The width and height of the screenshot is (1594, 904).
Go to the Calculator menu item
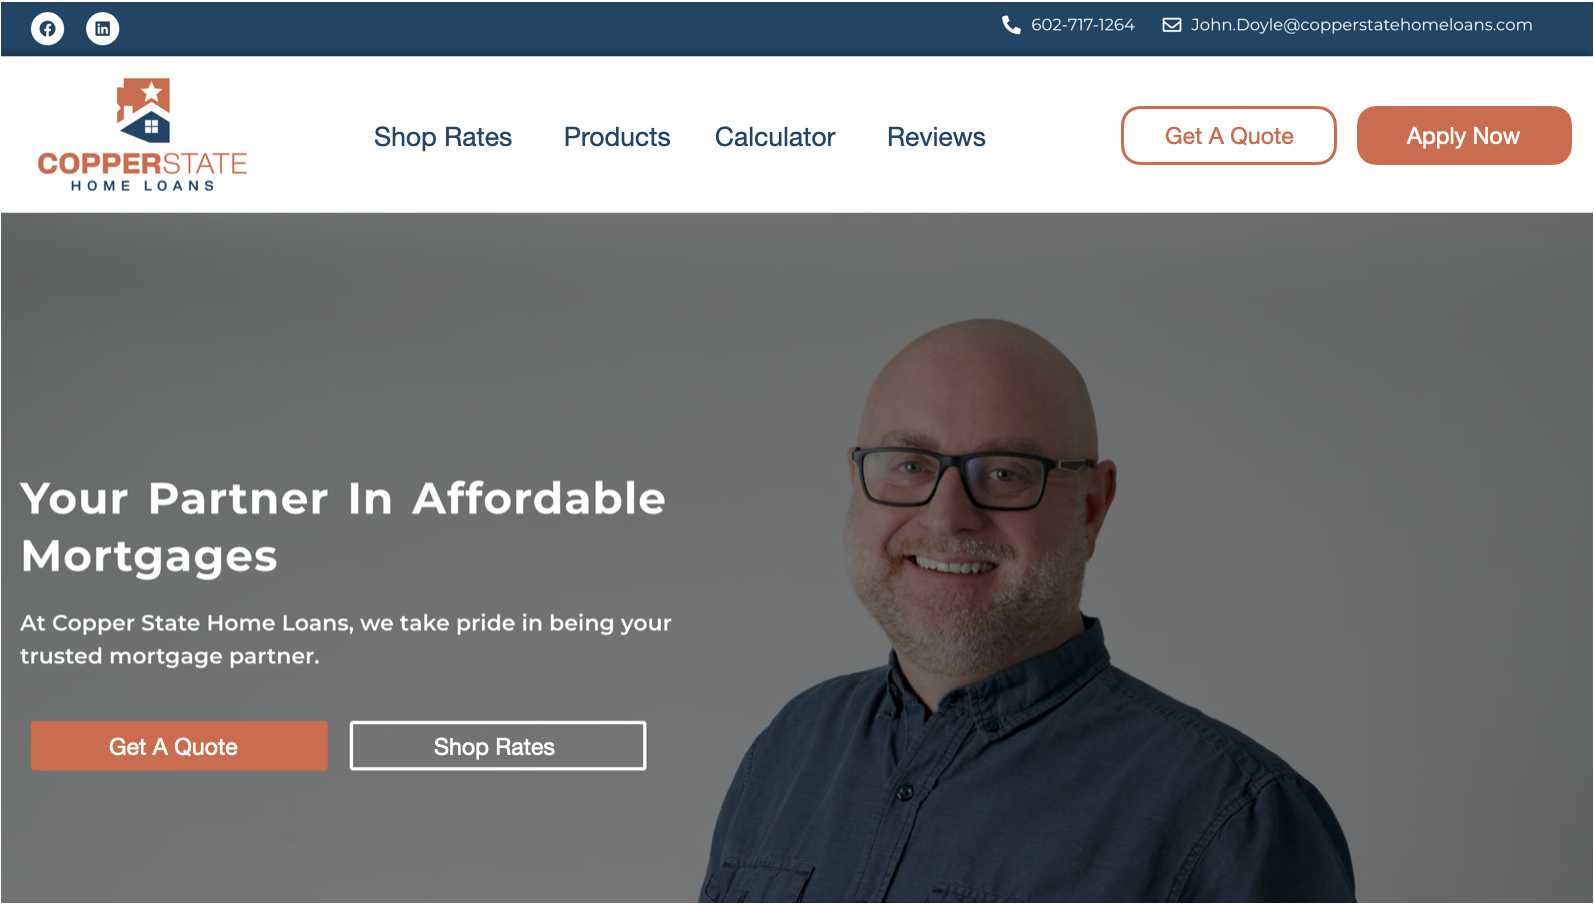(775, 137)
